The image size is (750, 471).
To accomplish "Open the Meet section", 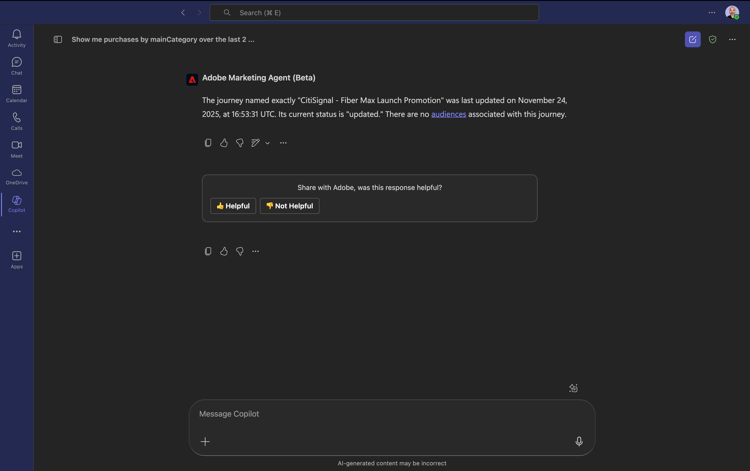I will (x=17, y=149).
